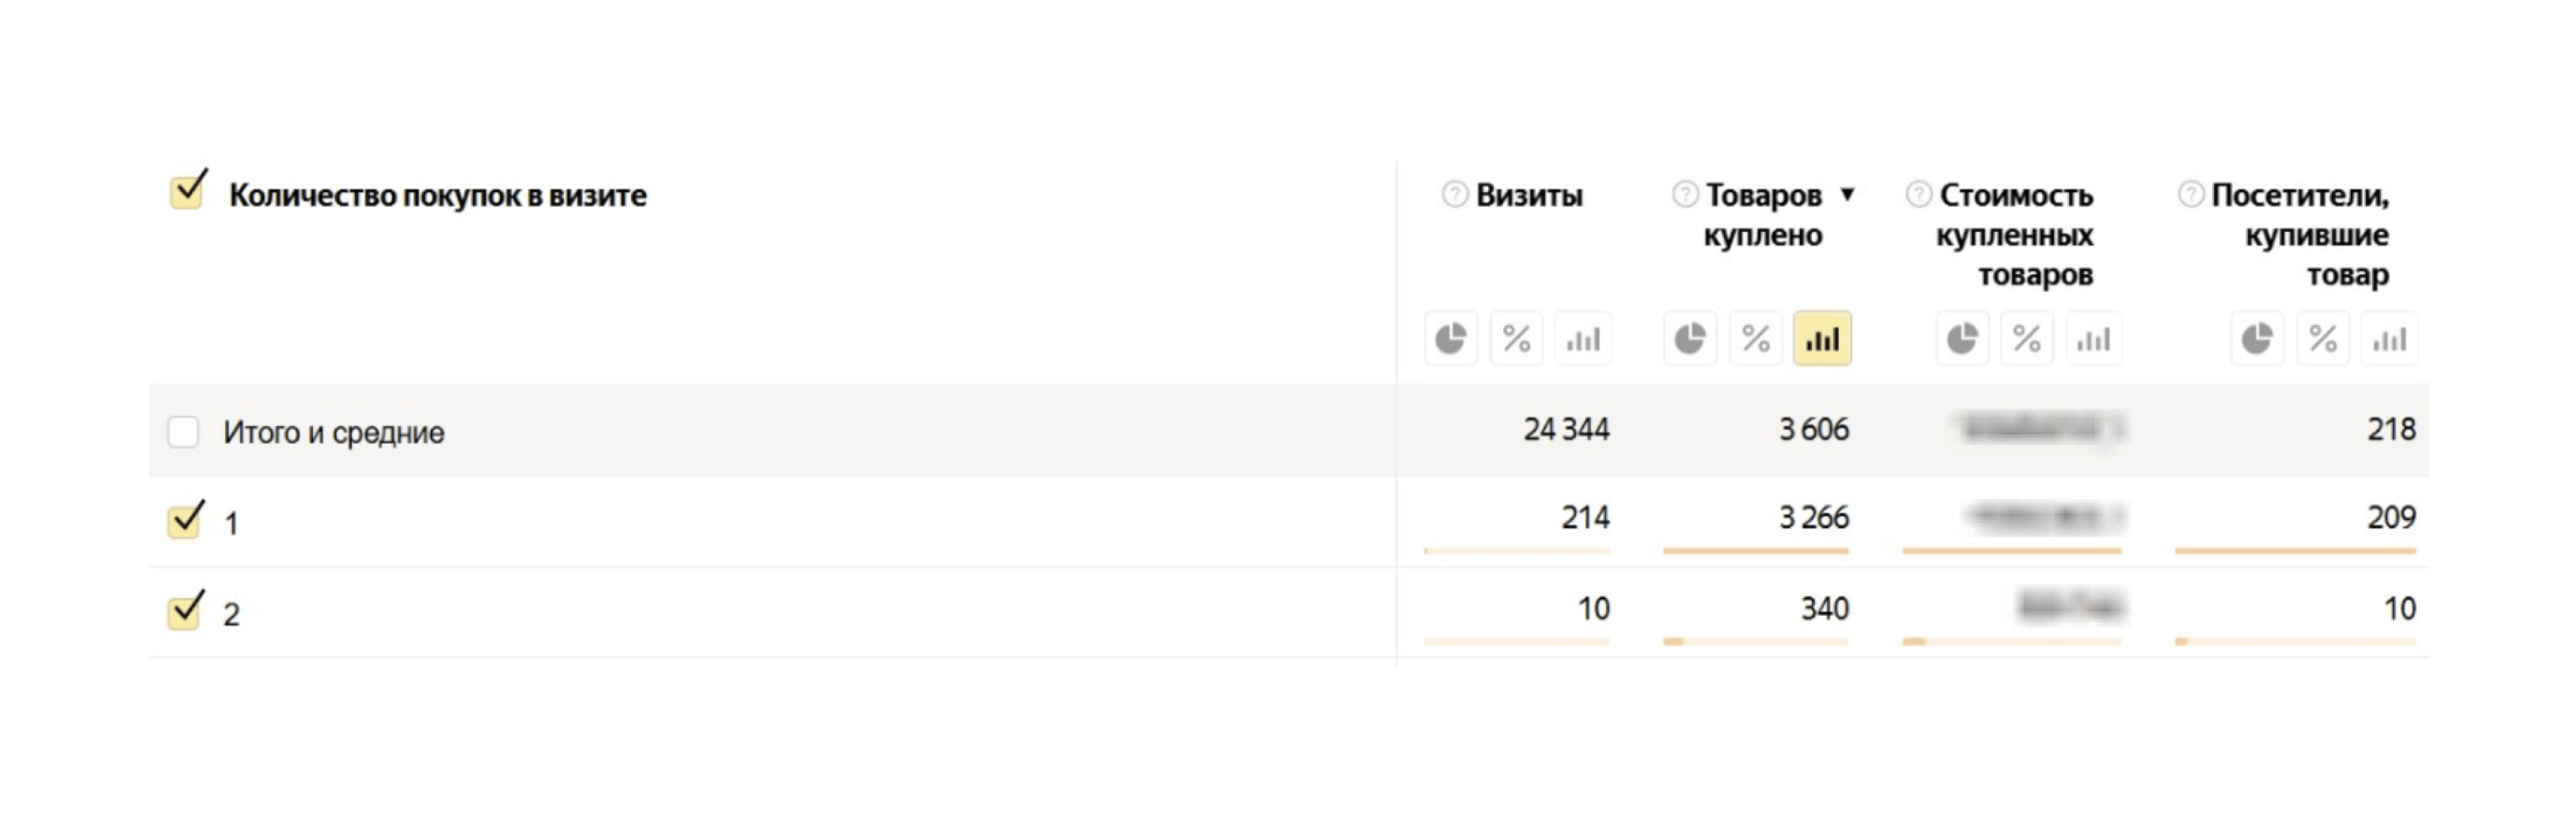The image size is (2576, 815).
Task: Select pie chart for Посетители, купившие товар
Action: coord(2257,338)
